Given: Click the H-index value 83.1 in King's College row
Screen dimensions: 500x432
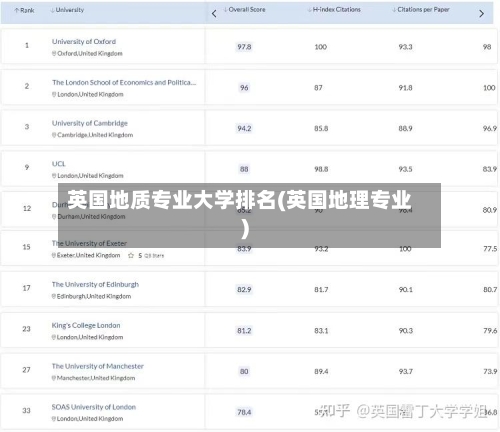Looking at the screenshot, I should (x=321, y=331).
